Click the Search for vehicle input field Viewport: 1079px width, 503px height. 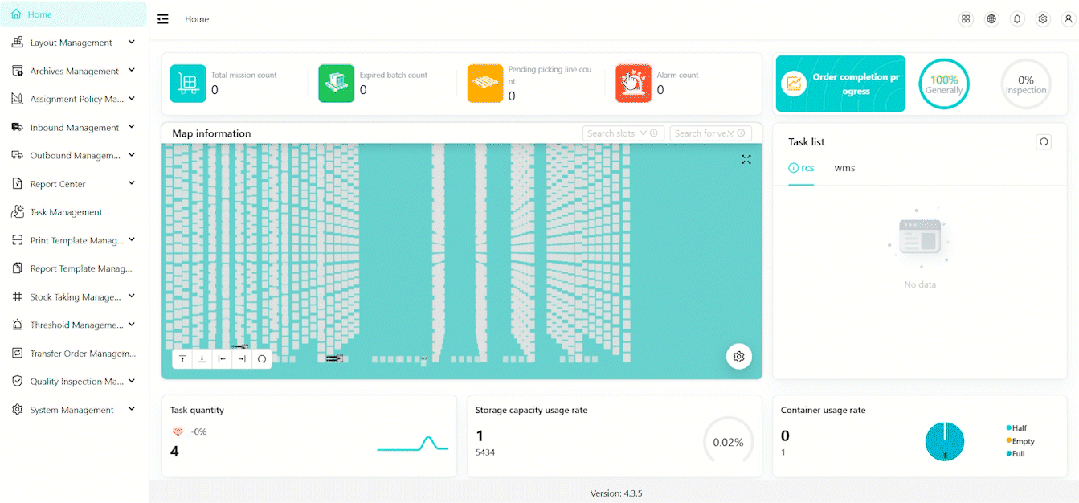tap(714, 133)
